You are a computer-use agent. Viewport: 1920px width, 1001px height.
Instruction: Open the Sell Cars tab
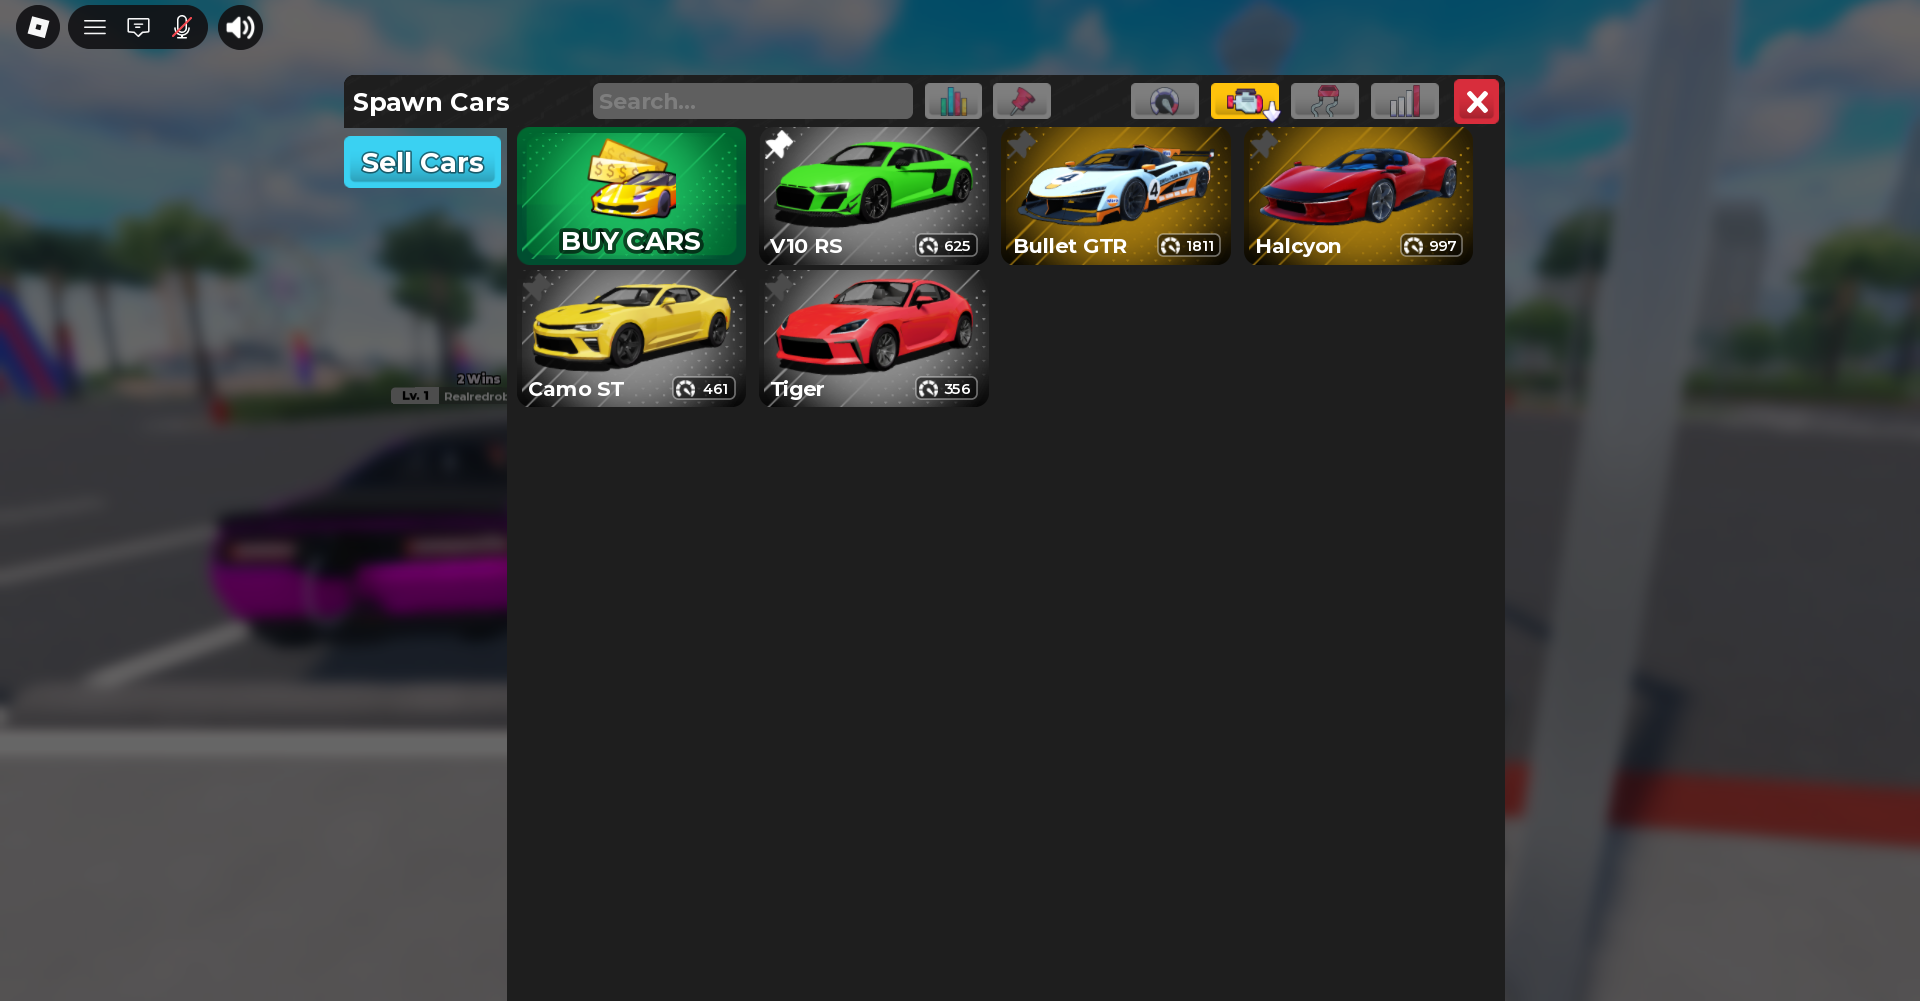423,162
